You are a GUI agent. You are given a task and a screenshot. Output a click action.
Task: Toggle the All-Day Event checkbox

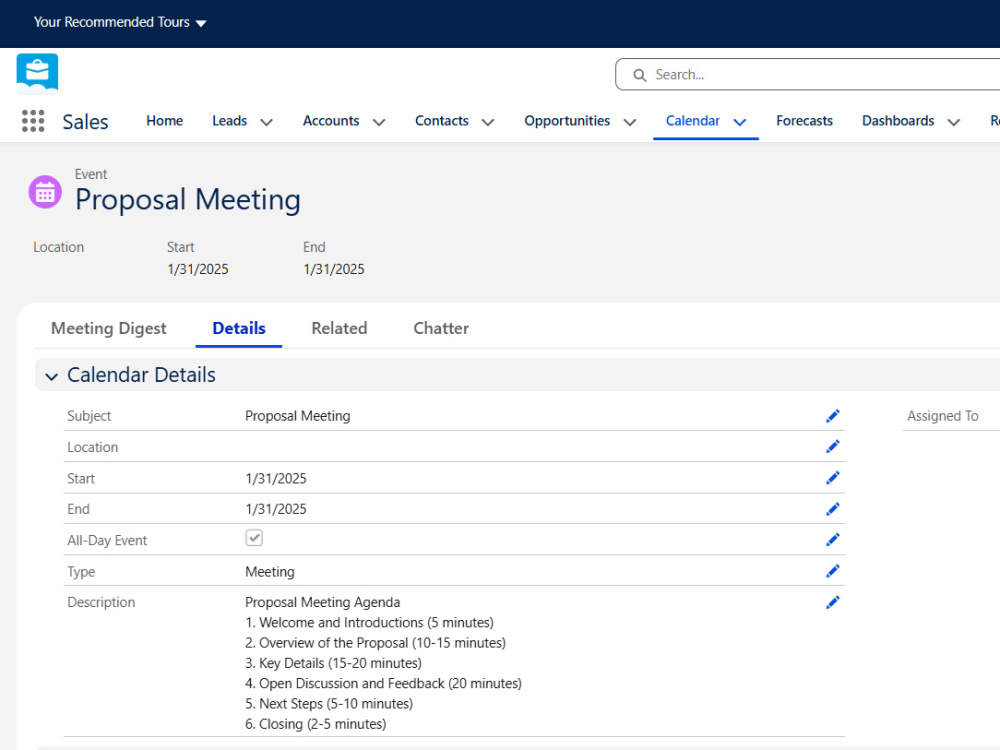coord(254,538)
